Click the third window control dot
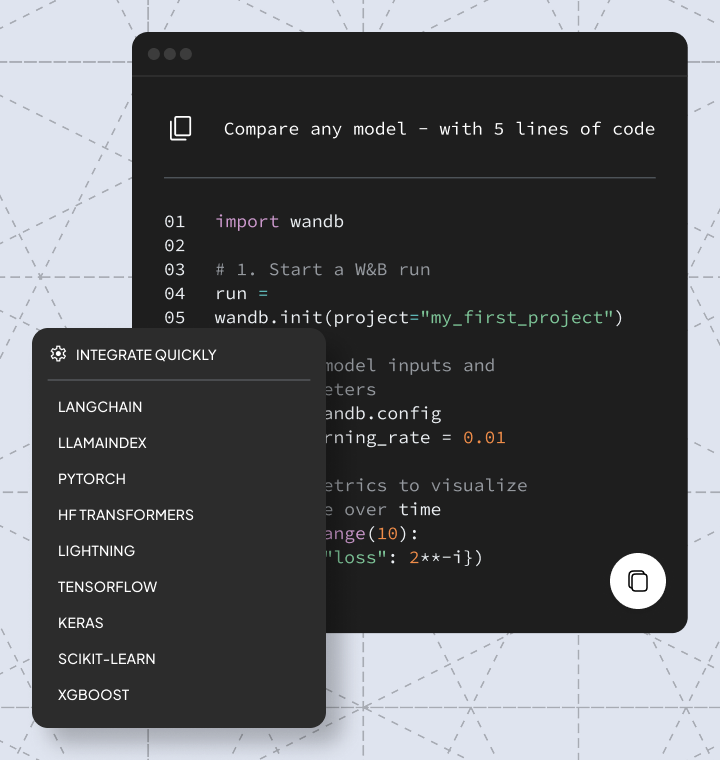 tap(186, 54)
